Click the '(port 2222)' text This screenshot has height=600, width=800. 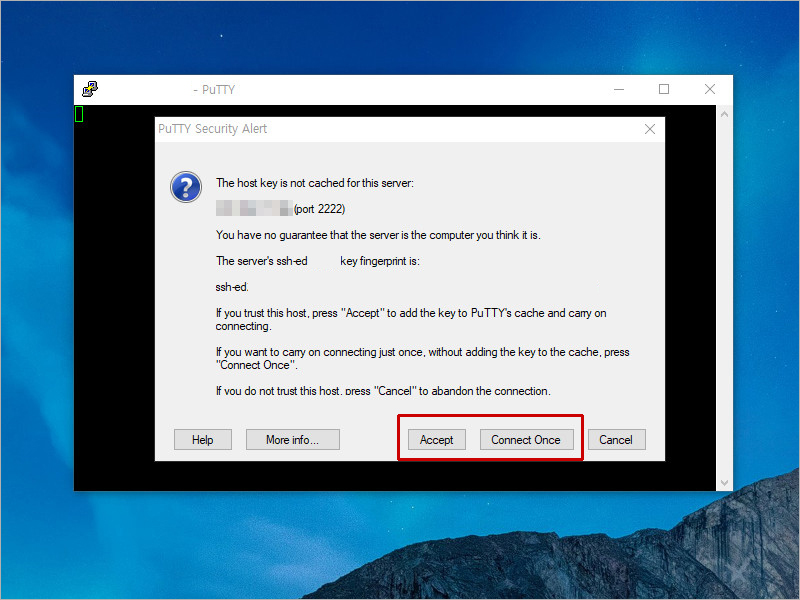tap(319, 209)
